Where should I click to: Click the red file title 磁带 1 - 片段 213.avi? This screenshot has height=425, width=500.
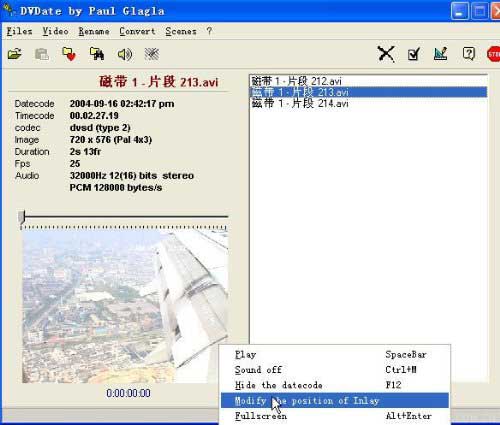pos(159,82)
